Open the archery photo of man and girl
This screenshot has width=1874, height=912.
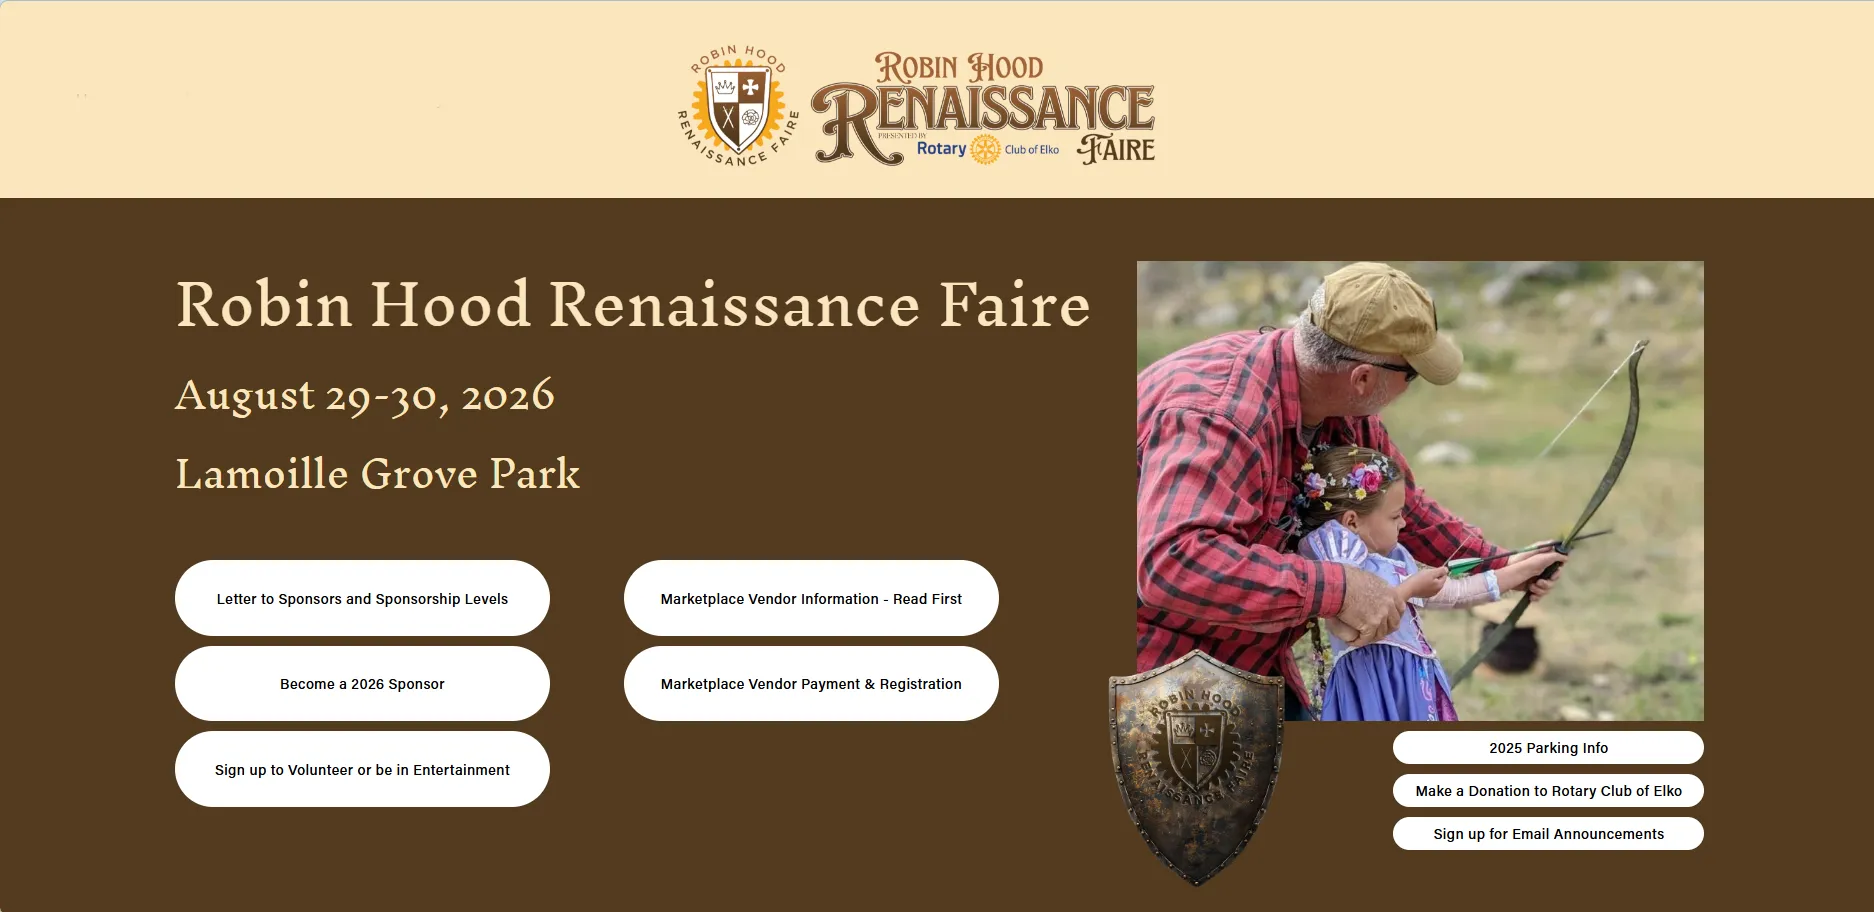click(x=1420, y=490)
